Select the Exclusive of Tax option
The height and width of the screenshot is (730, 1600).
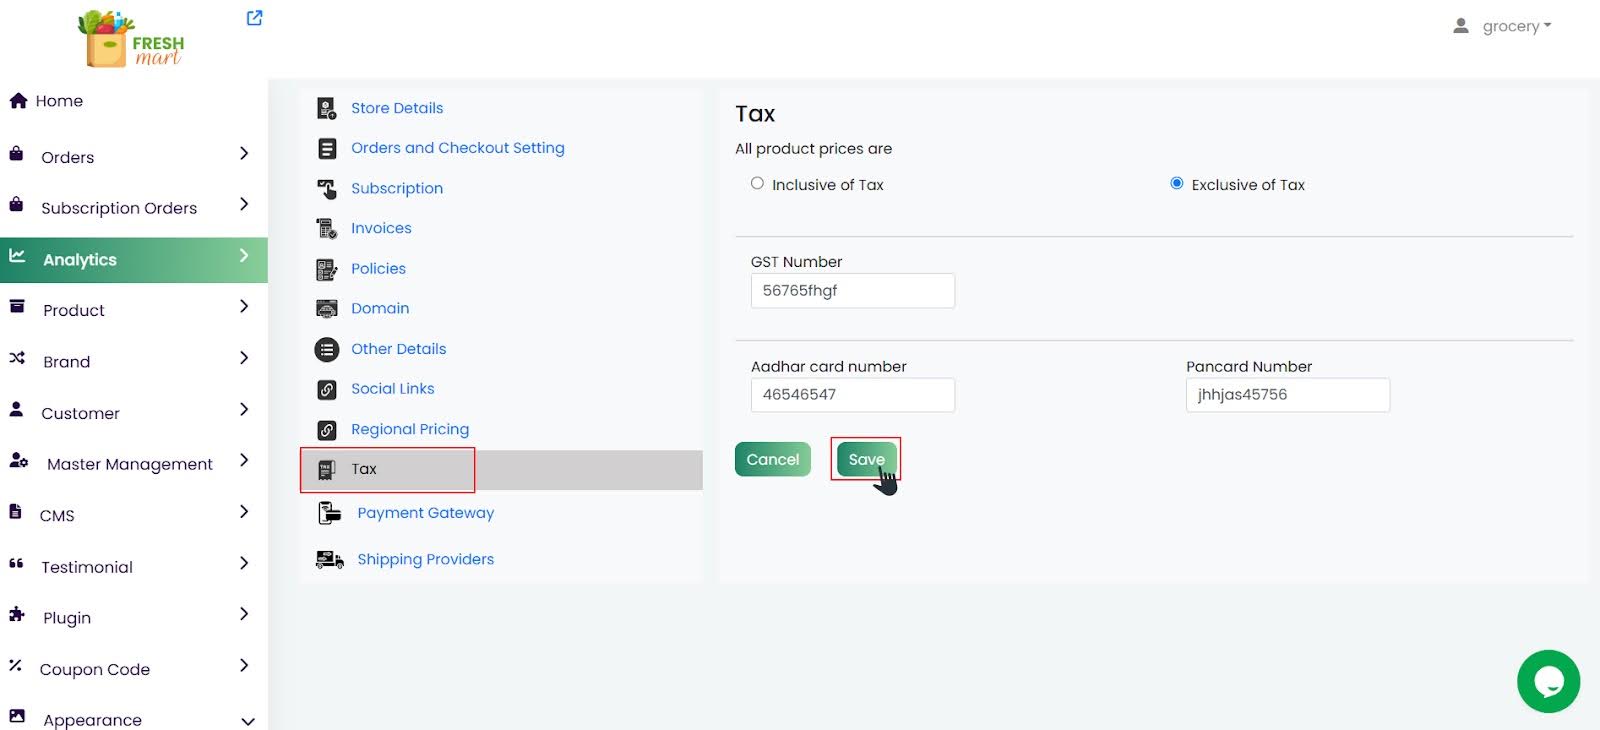[x=1177, y=184]
